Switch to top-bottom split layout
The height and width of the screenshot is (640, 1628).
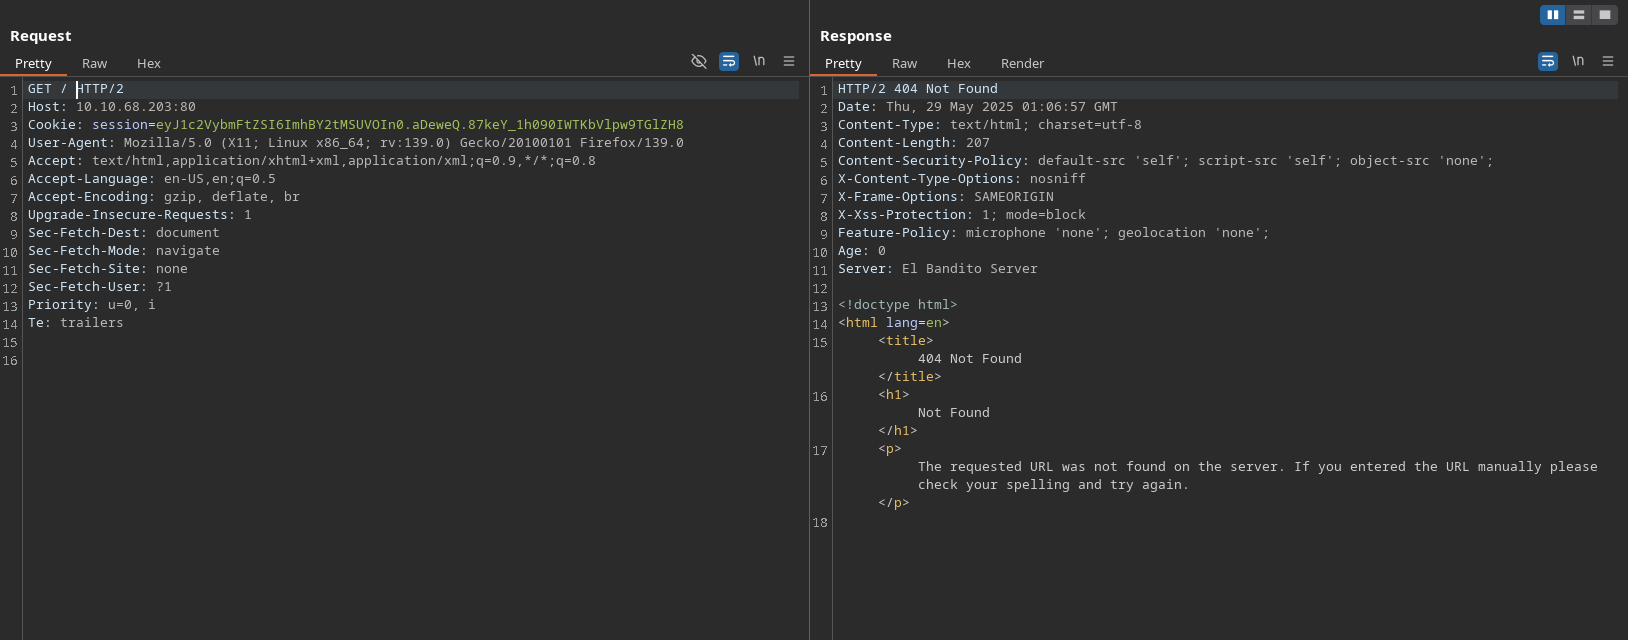coord(1579,15)
